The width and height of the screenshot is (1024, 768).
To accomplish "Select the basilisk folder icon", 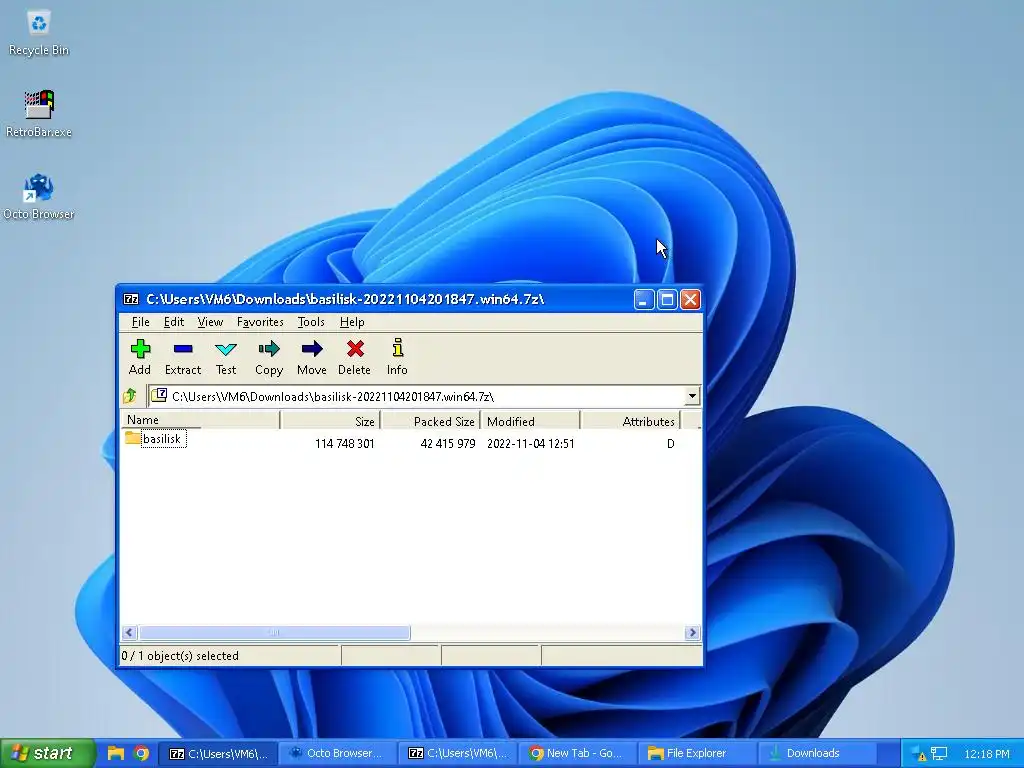I will click(x=133, y=438).
